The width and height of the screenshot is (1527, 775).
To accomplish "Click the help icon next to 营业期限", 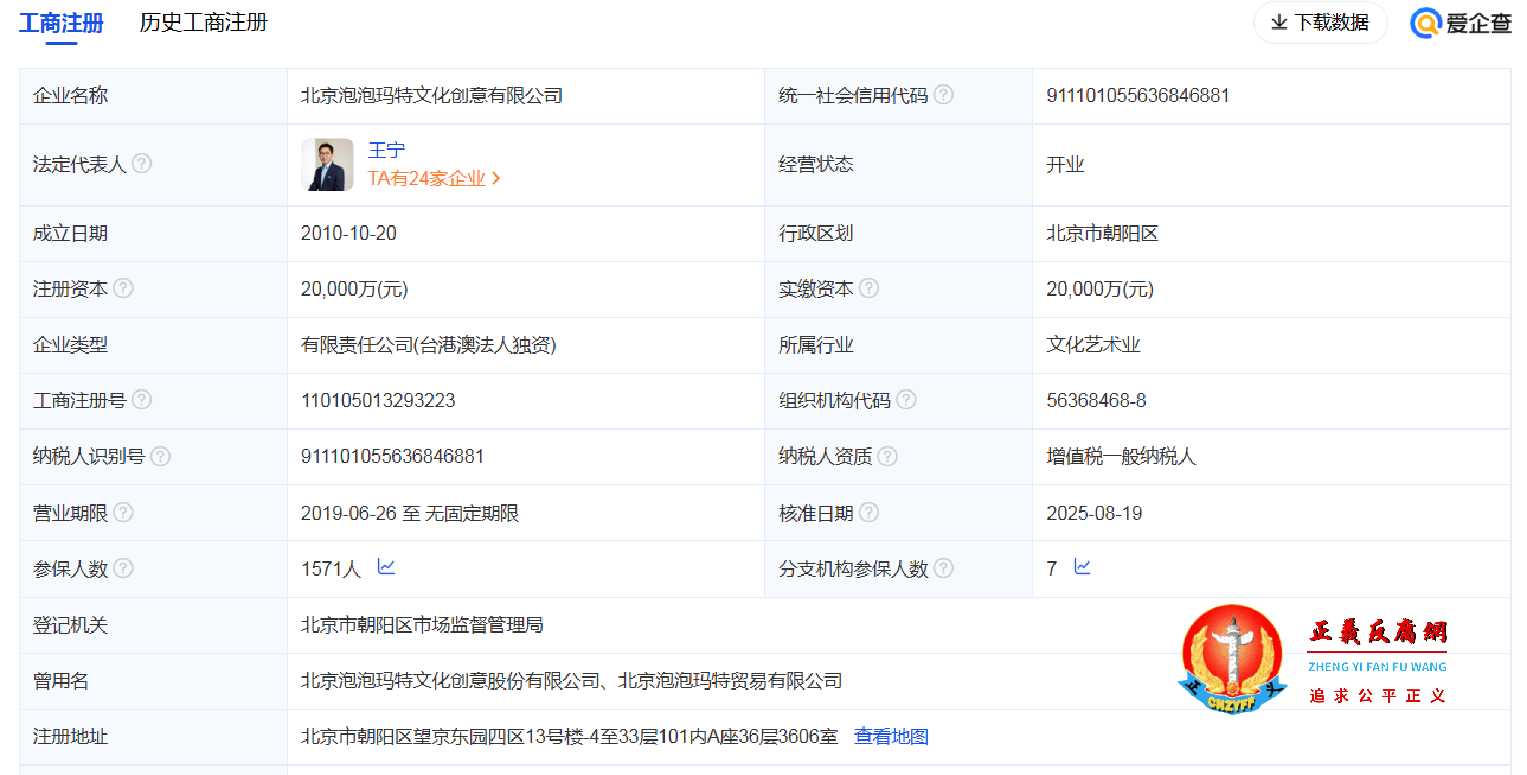I will (123, 512).
